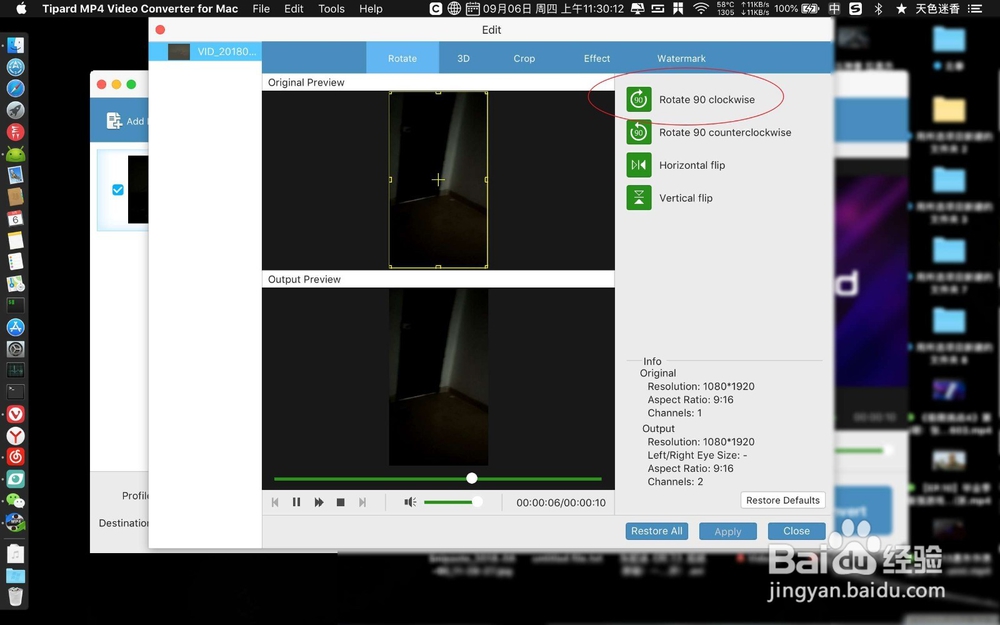Click the Restore All button
This screenshot has width=1000, height=625.
[x=656, y=531]
